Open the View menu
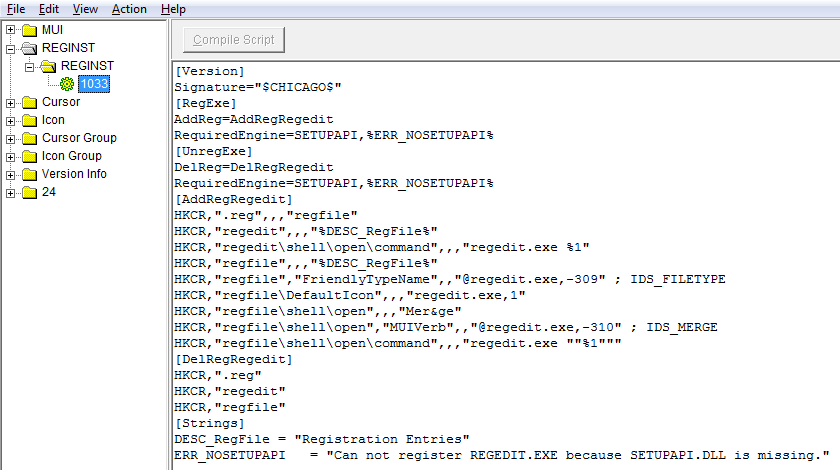 click(85, 9)
